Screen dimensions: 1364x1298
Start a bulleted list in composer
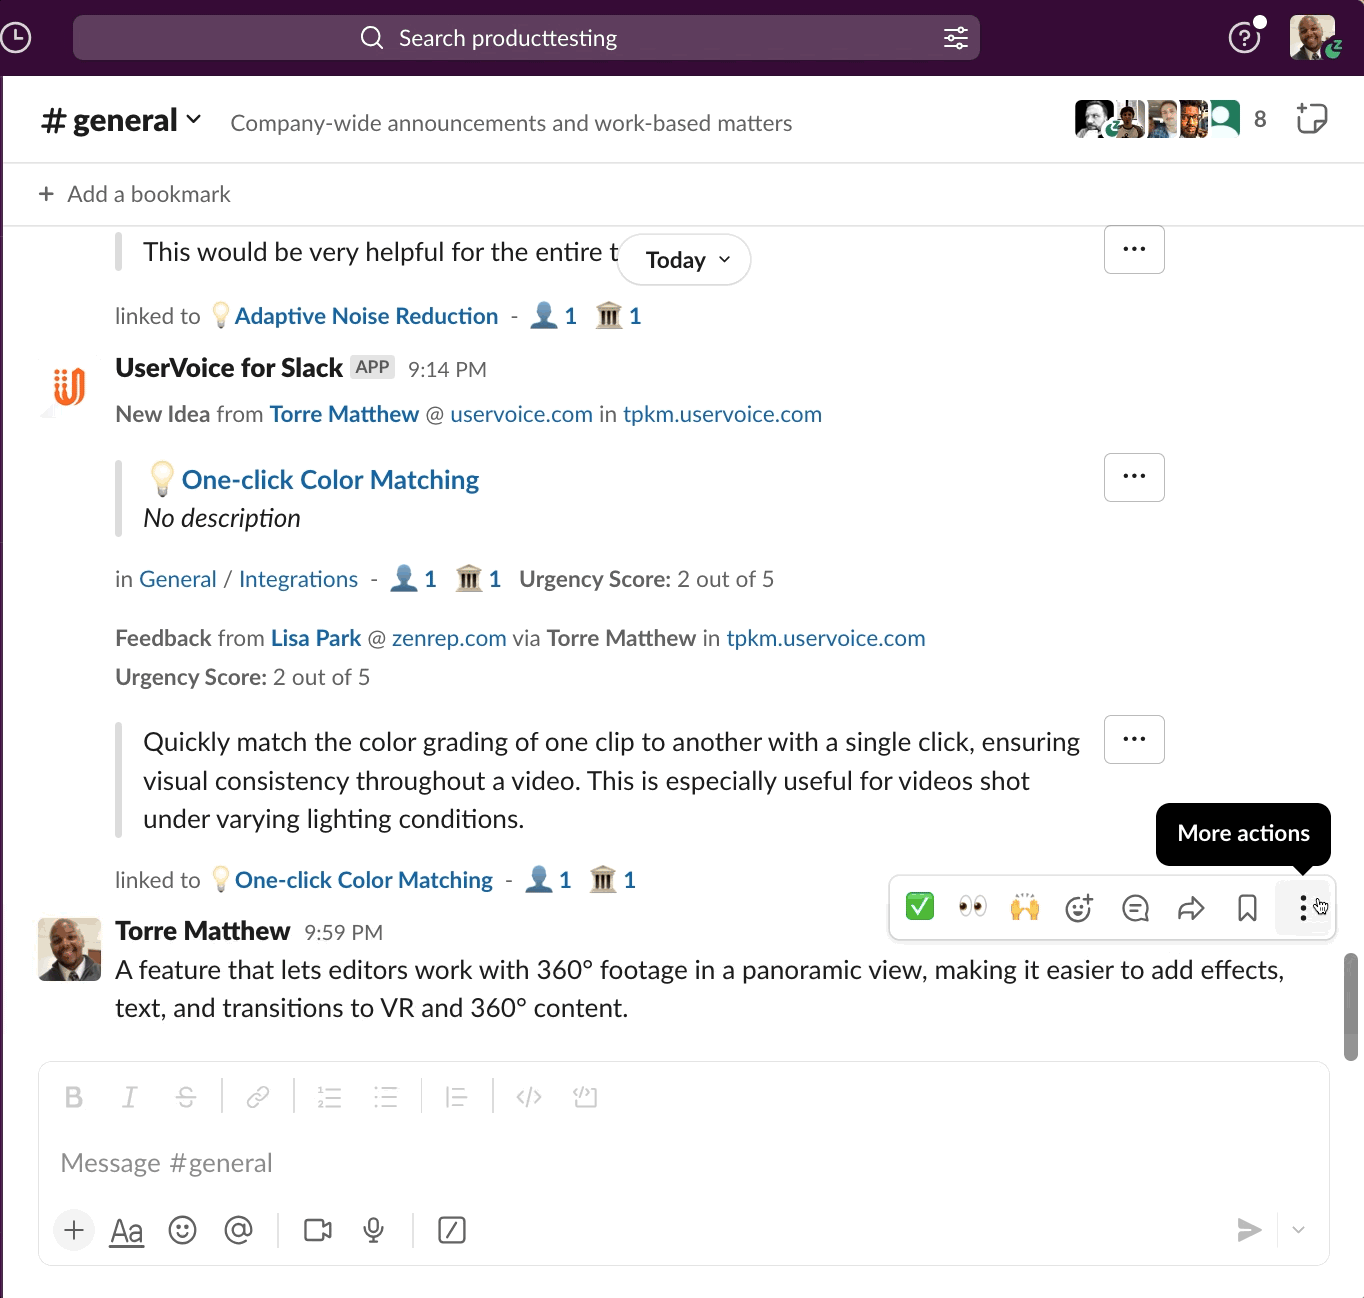click(386, 1097)
